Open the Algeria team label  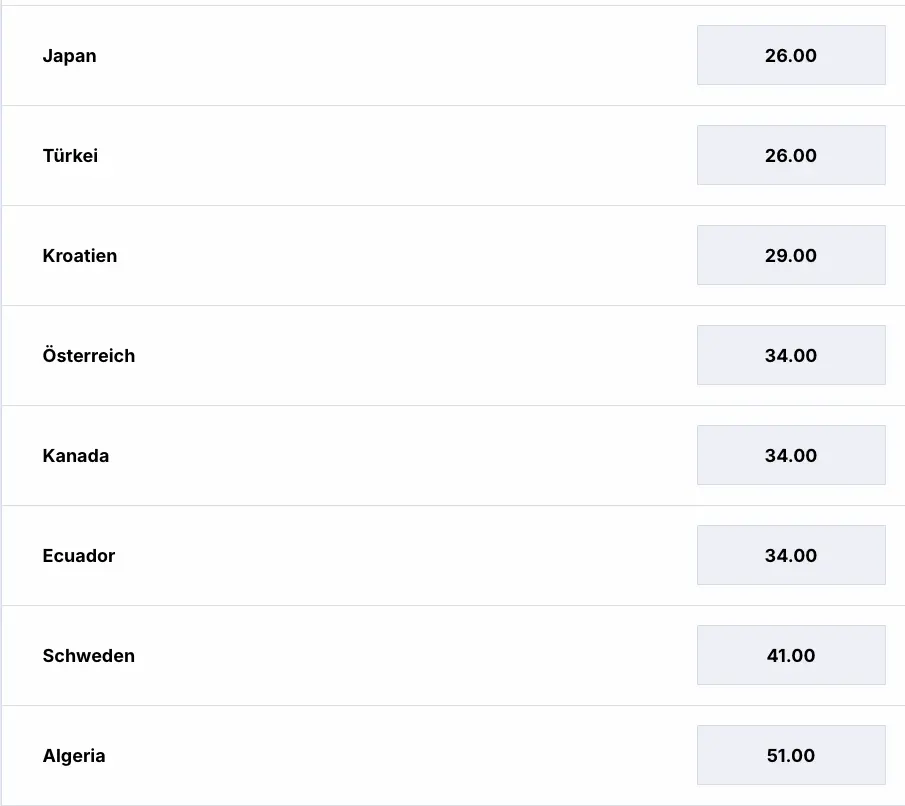[73, 756]
